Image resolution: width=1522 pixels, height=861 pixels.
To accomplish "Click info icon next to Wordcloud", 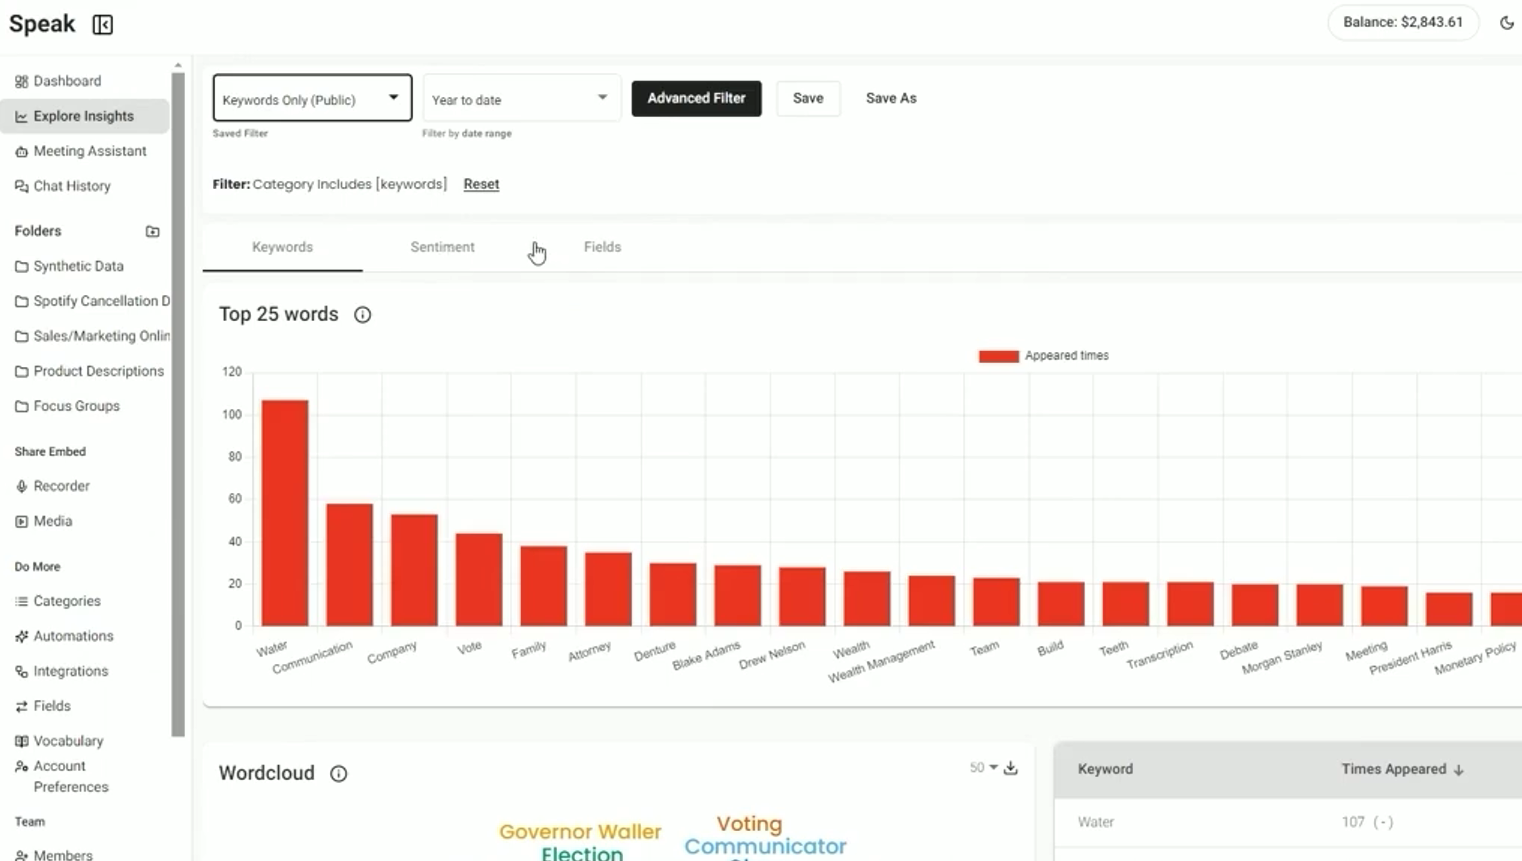I will pyautogui.click(x=338, y=774).
